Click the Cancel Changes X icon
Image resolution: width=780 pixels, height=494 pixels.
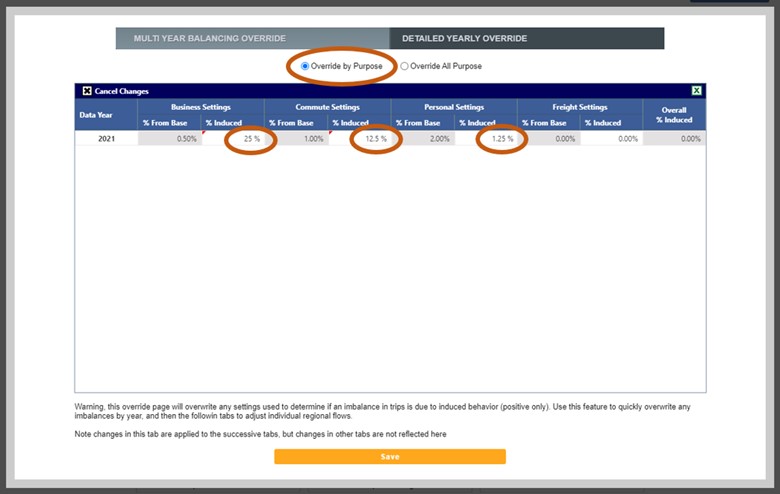pos(87,91)
